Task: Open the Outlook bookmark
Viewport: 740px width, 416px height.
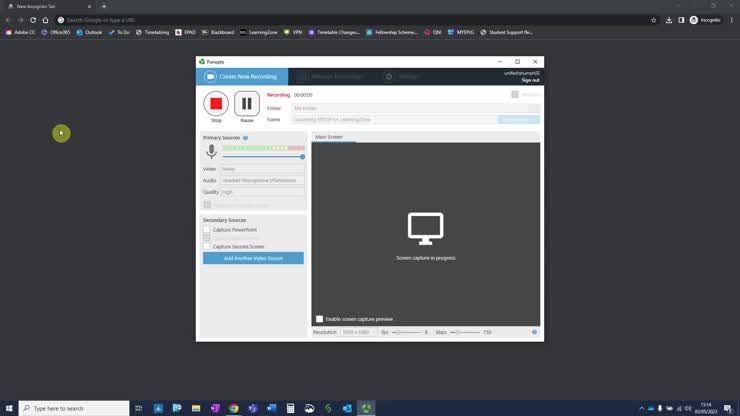Action: (x=89, y=33)
